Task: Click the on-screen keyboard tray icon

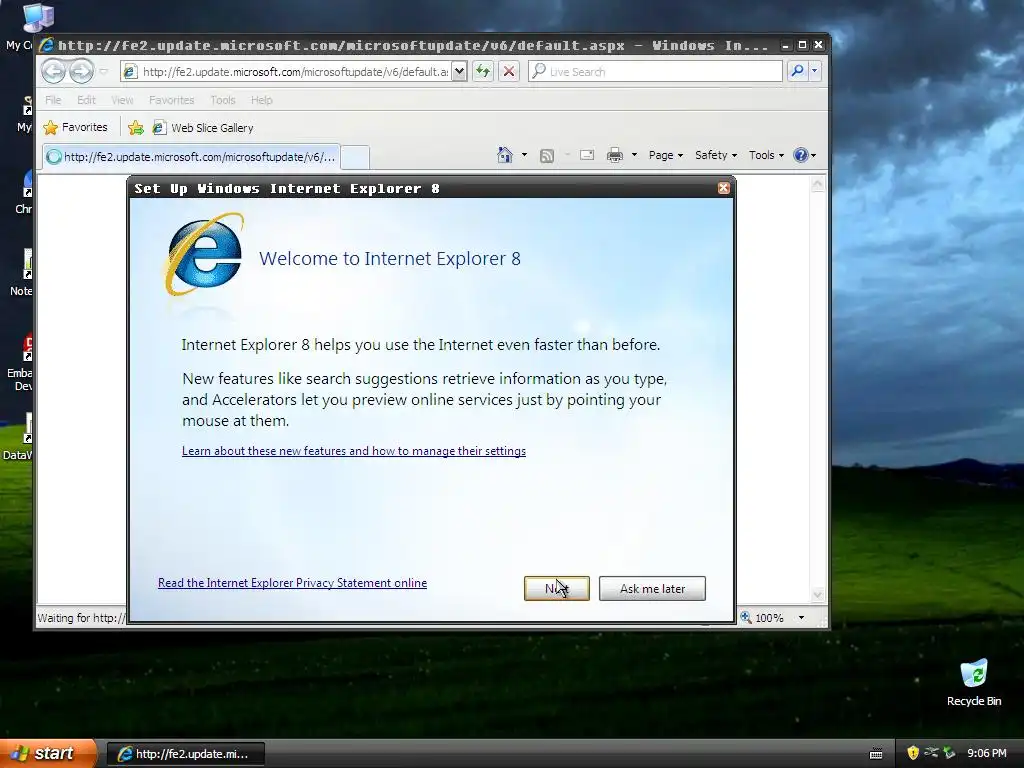Action: click(x=876, y=754)
